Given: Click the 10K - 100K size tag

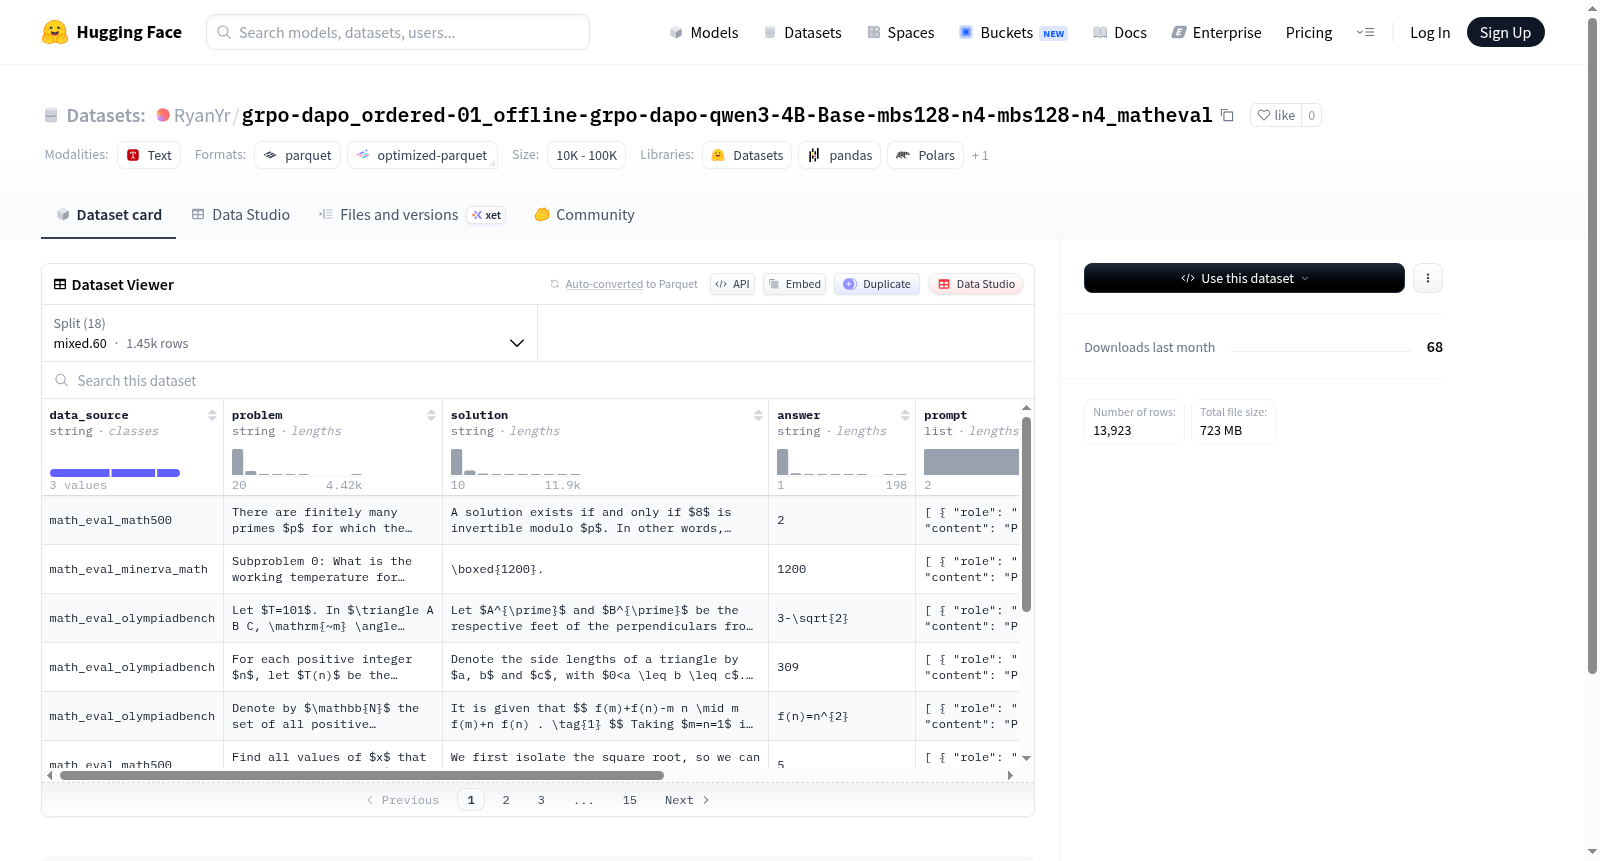Looking at the screenshot, I should (x=586, y=155).
